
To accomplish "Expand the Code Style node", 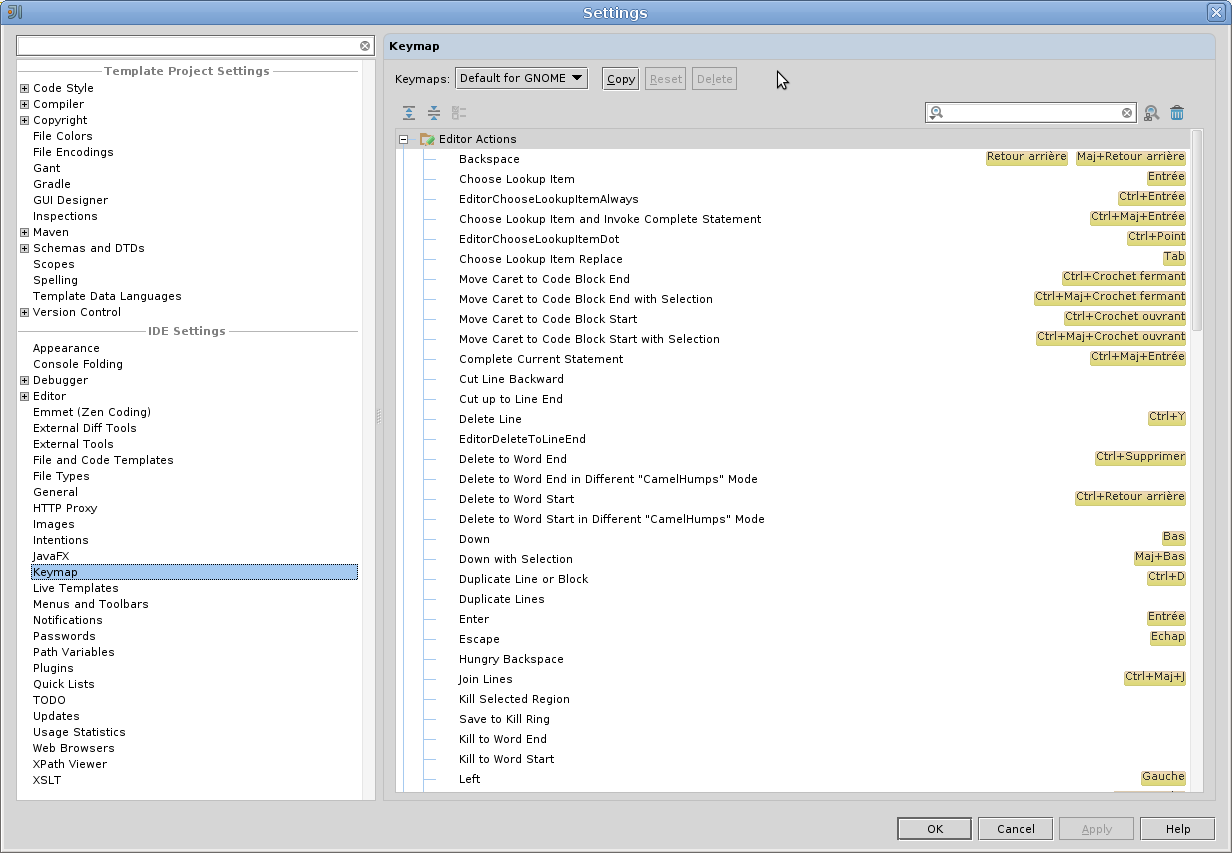I will coord(24,88).
